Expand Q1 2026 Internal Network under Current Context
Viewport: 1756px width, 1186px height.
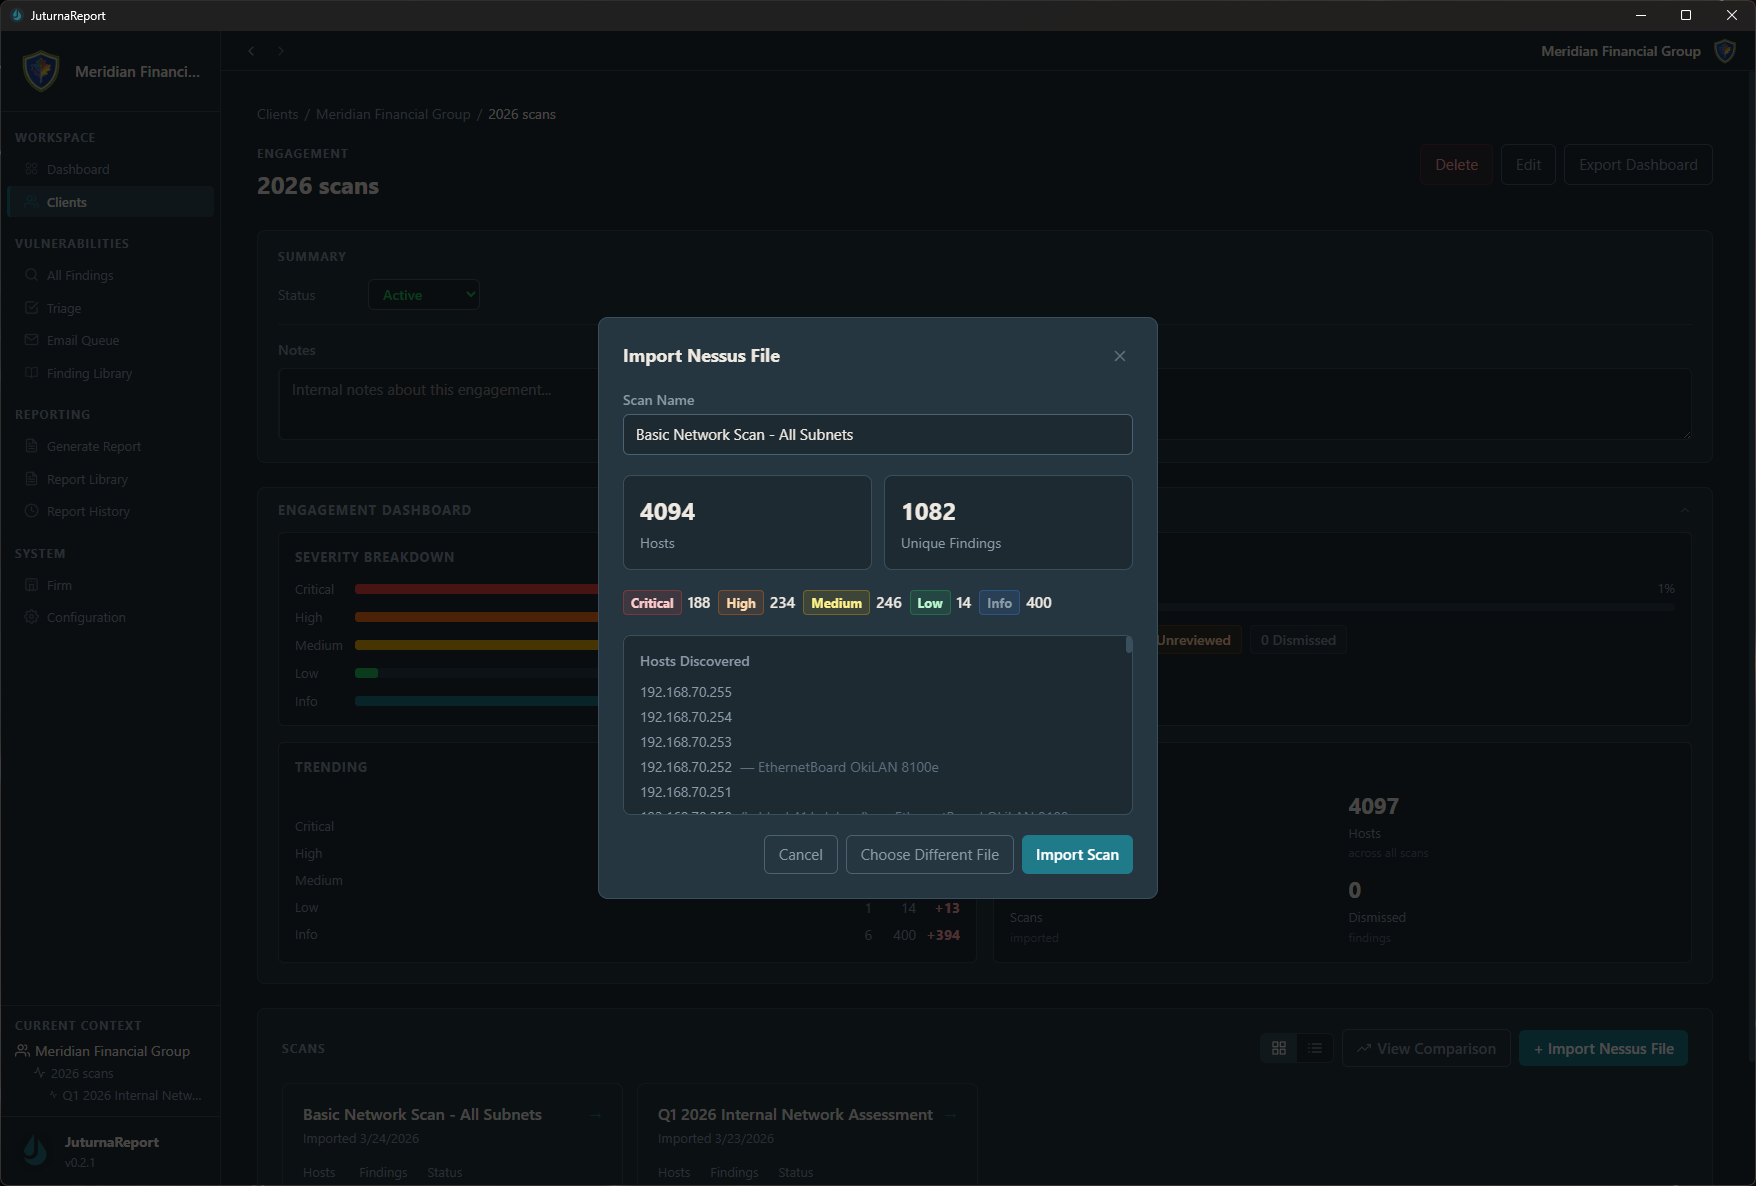(130, 1095)
